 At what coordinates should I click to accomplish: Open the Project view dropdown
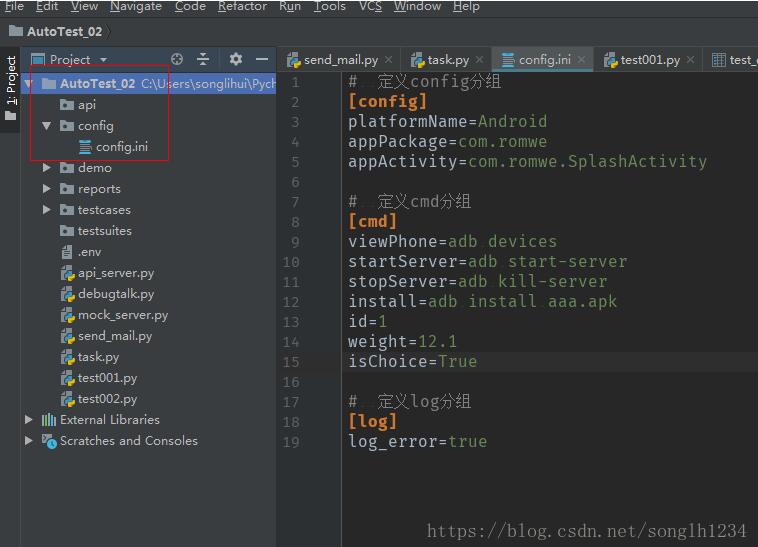pyautogui.click(x=103, y=60)
